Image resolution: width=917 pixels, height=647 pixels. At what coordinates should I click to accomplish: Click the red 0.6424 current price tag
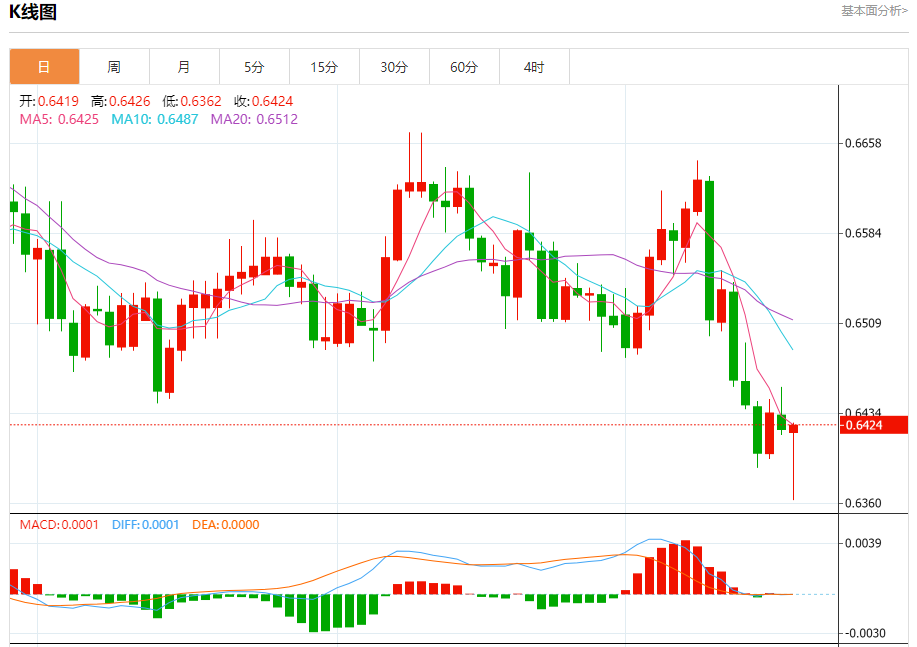(874, 425)
